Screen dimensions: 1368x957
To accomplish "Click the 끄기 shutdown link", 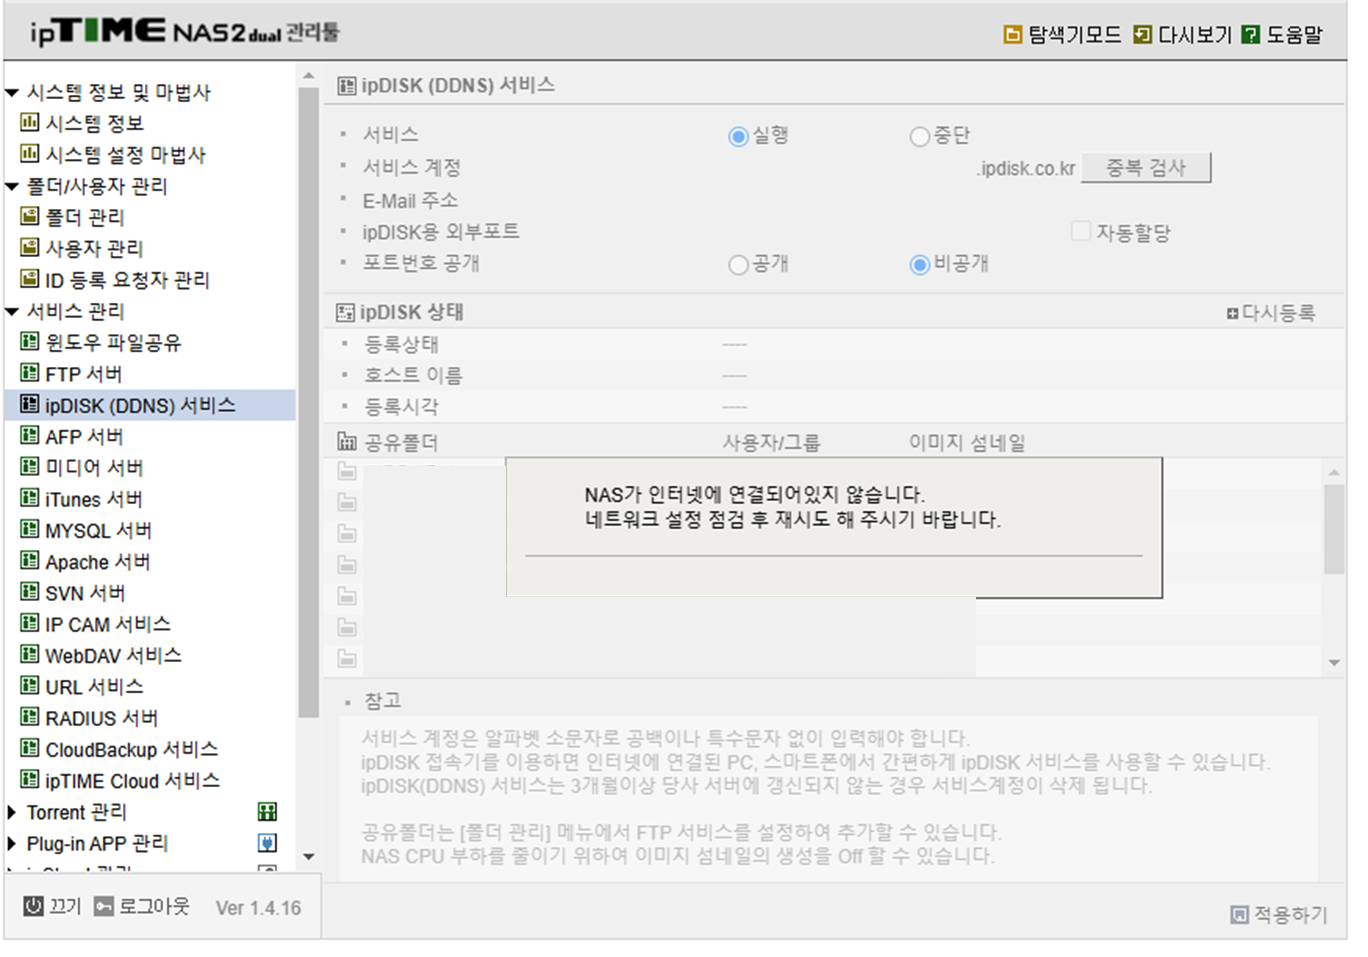I will pyautogui.click(x=65, y=906).
